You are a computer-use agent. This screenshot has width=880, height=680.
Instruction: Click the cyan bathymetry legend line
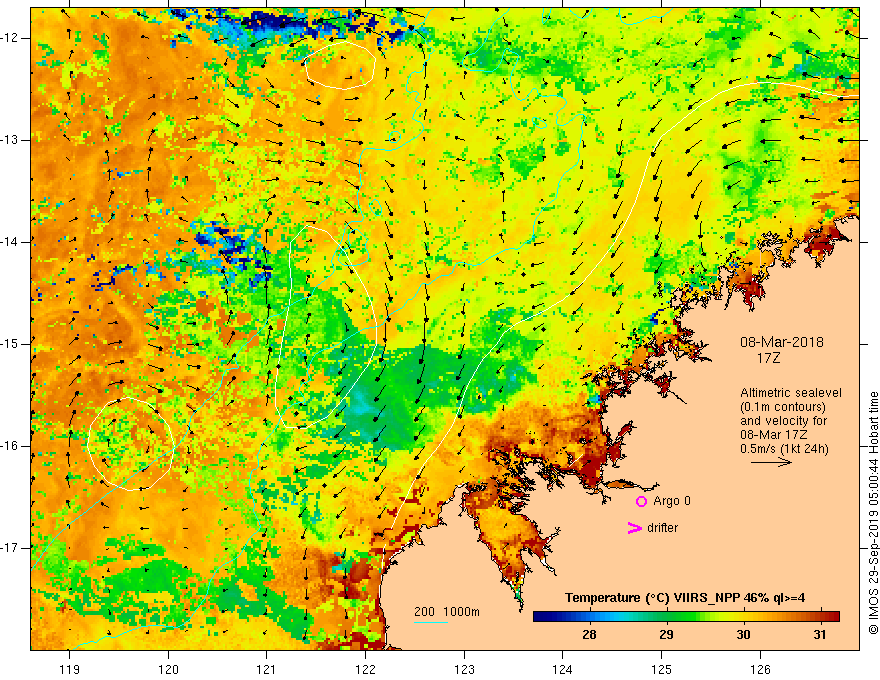[x=431, y=622]
